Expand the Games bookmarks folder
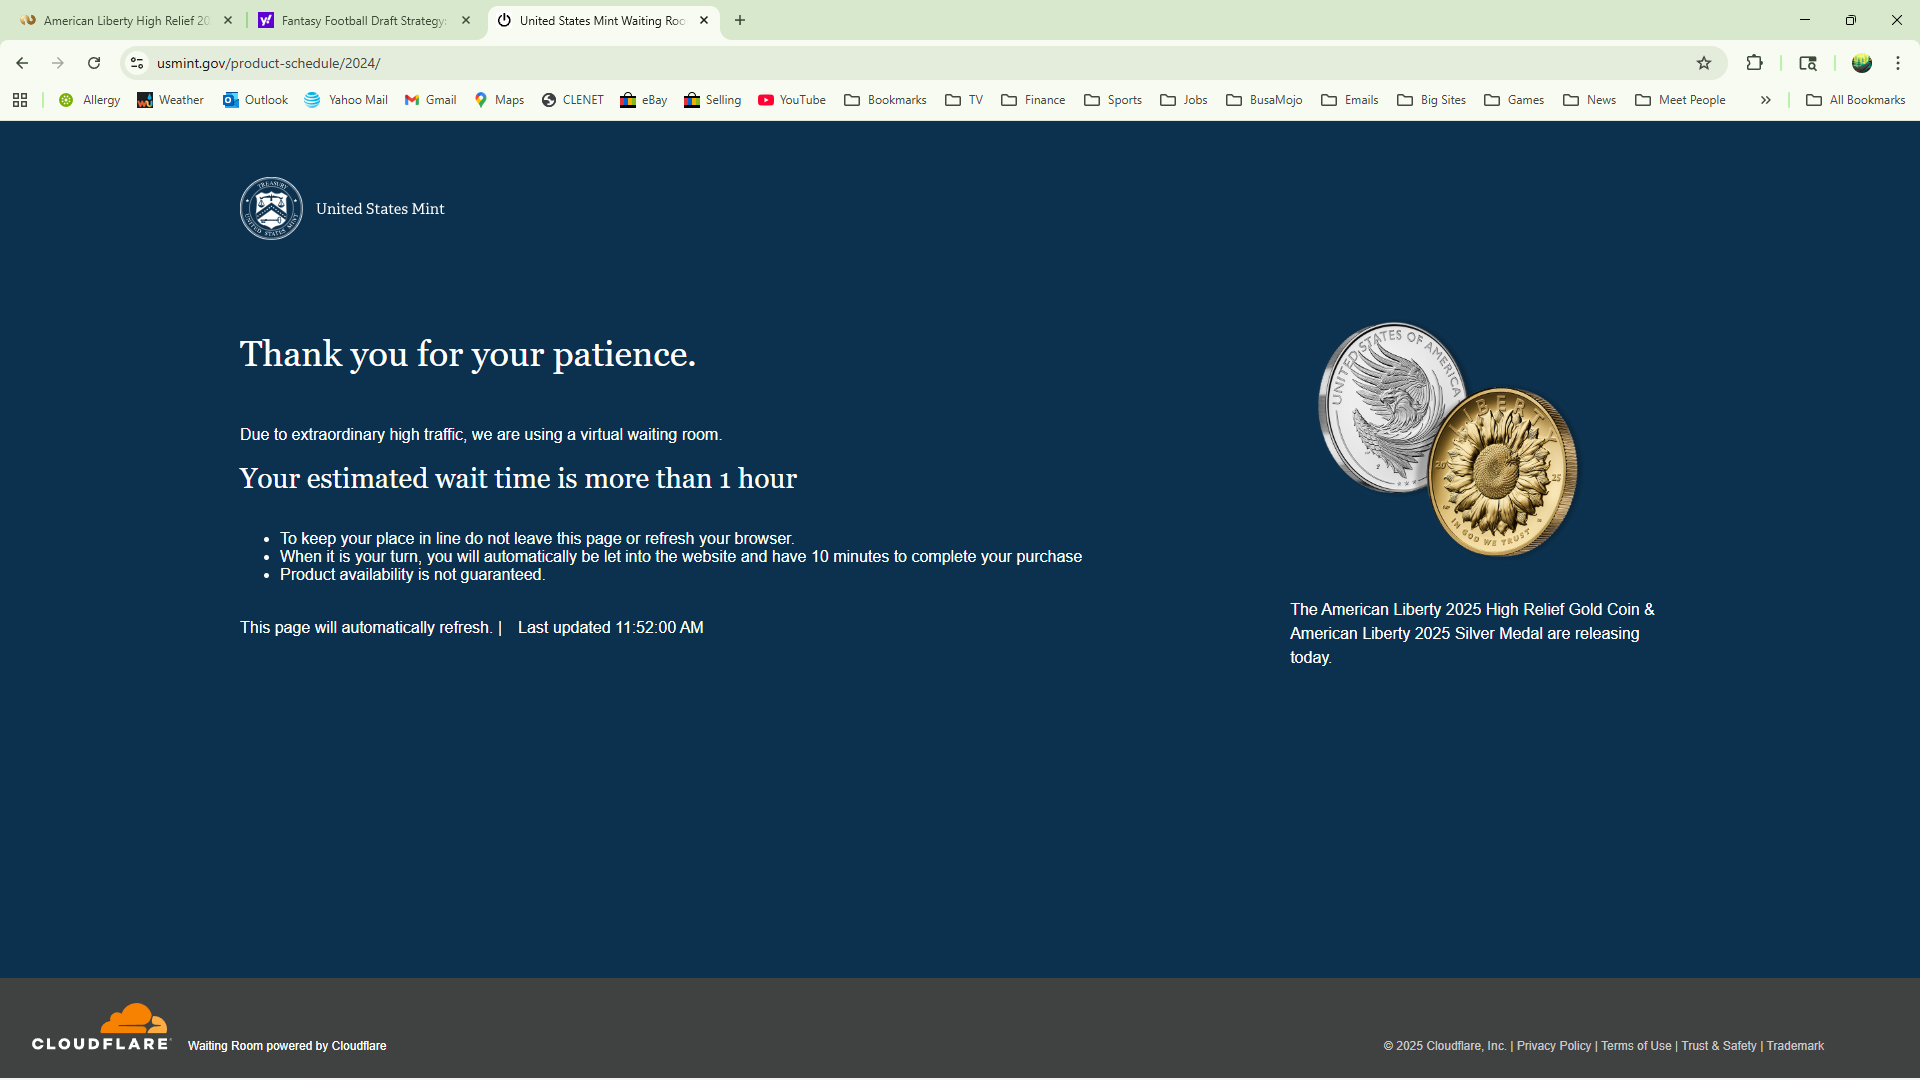Image resolution: width=1920 pixels, height=1080 pixels. pyautogui.click(x=1514, y=100)
